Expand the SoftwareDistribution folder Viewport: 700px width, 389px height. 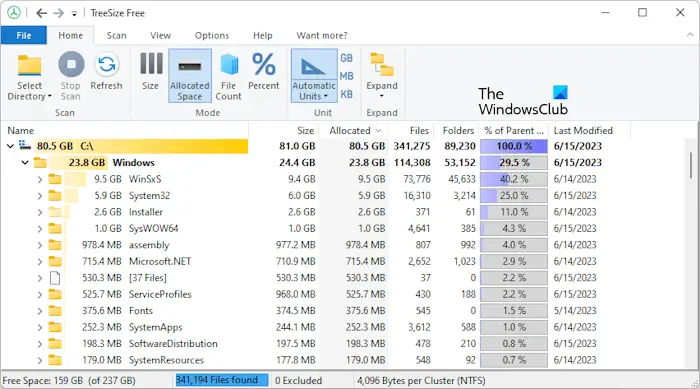coord(40,344)
